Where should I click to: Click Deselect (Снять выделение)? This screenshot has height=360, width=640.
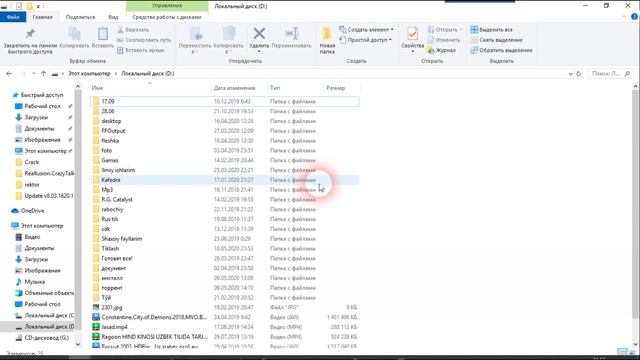click(x=496, y=40)
